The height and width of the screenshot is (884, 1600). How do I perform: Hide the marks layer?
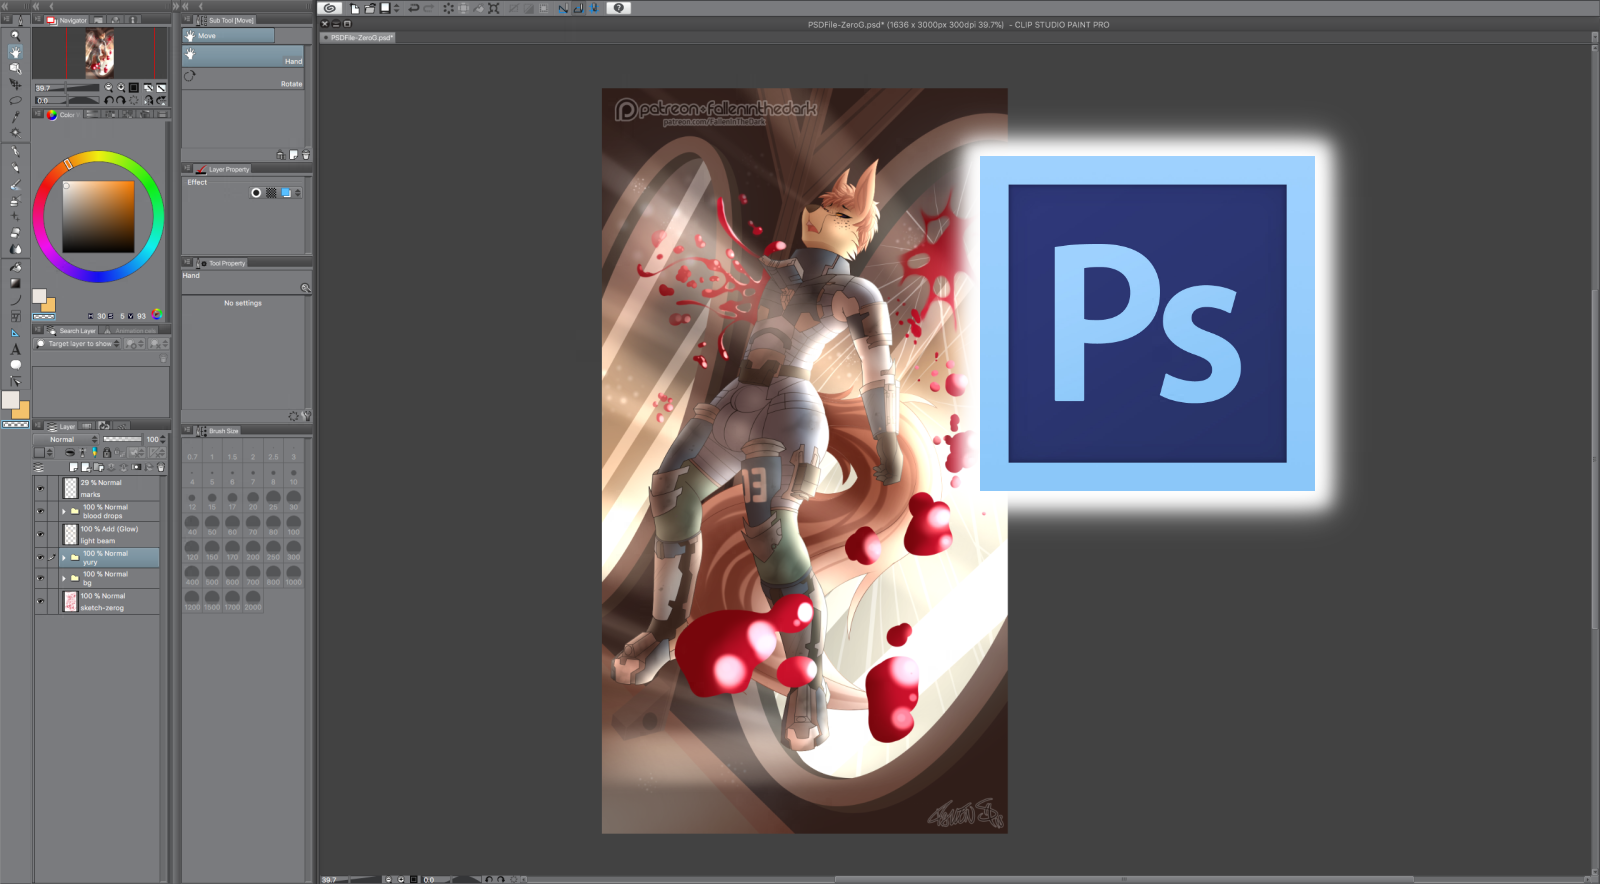tap(41, 488)
